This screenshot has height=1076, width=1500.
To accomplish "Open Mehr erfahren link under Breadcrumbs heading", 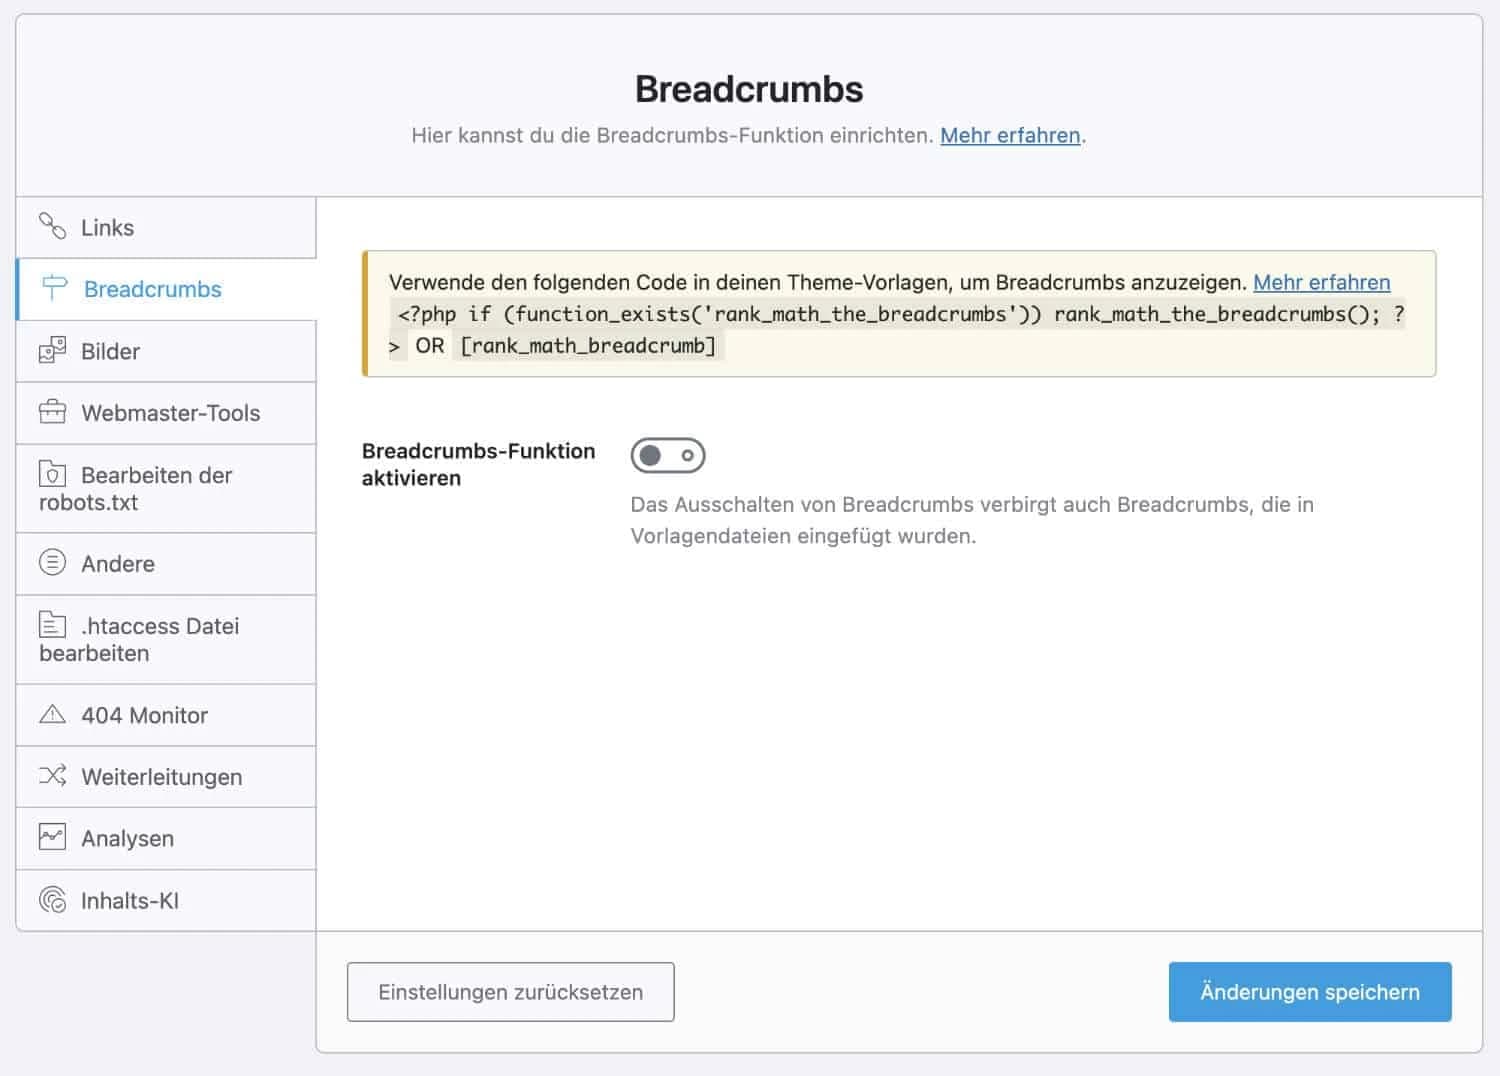I will 1010,135.
